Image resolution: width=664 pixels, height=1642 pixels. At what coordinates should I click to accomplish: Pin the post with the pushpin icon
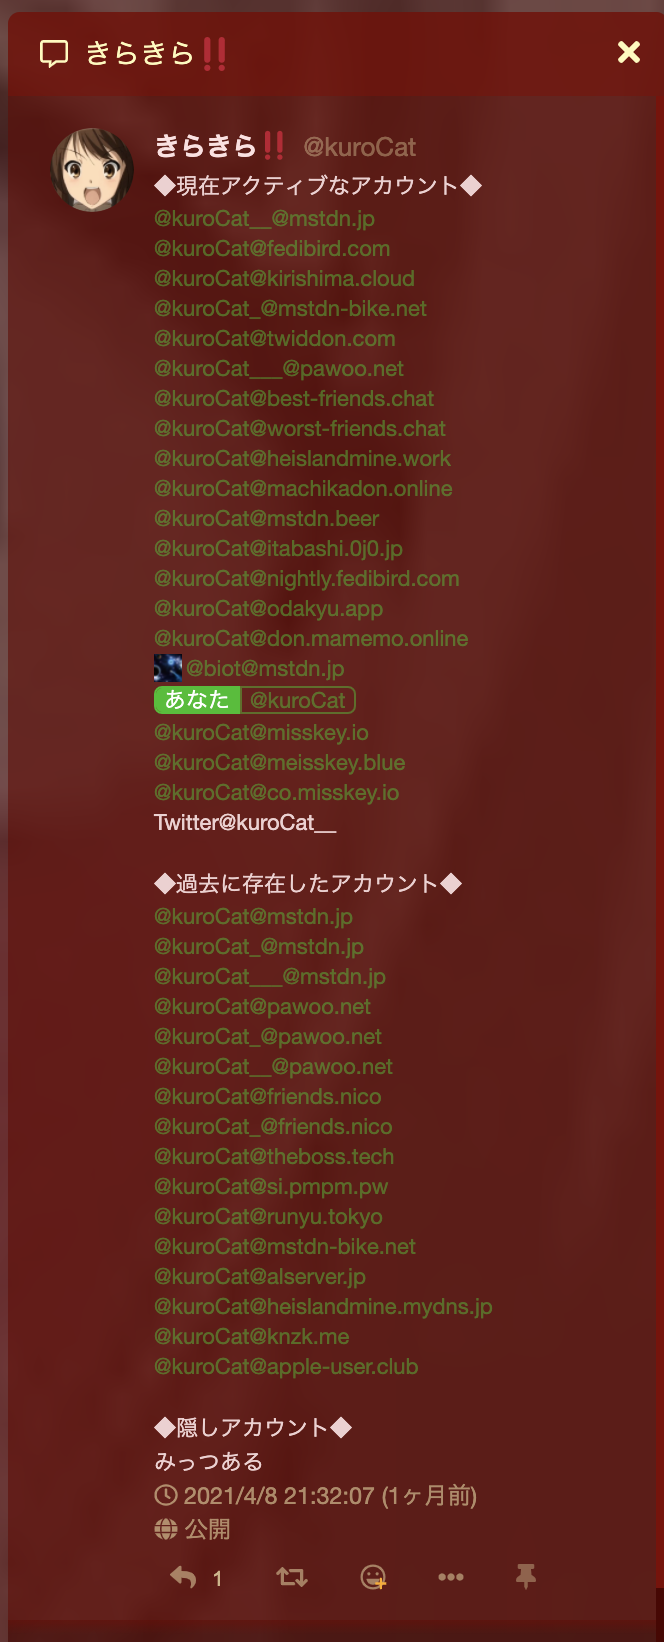(x=526, y=1577)
